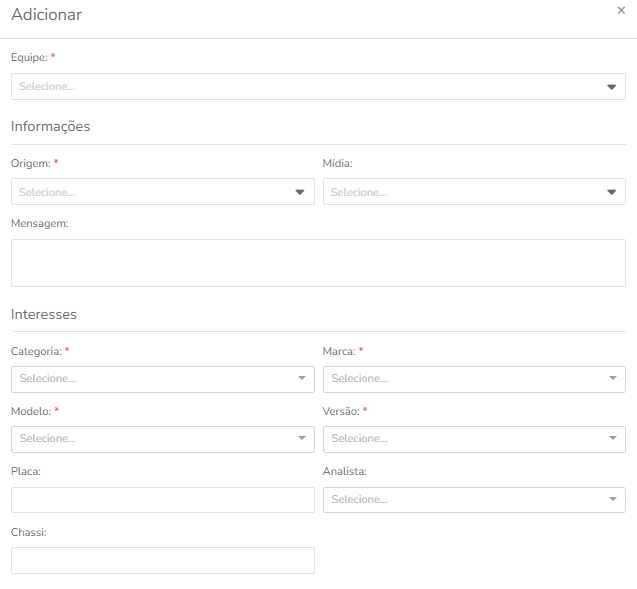Open the Mídia select field
This screenshot has height=589, width=637.
[474, 192]
